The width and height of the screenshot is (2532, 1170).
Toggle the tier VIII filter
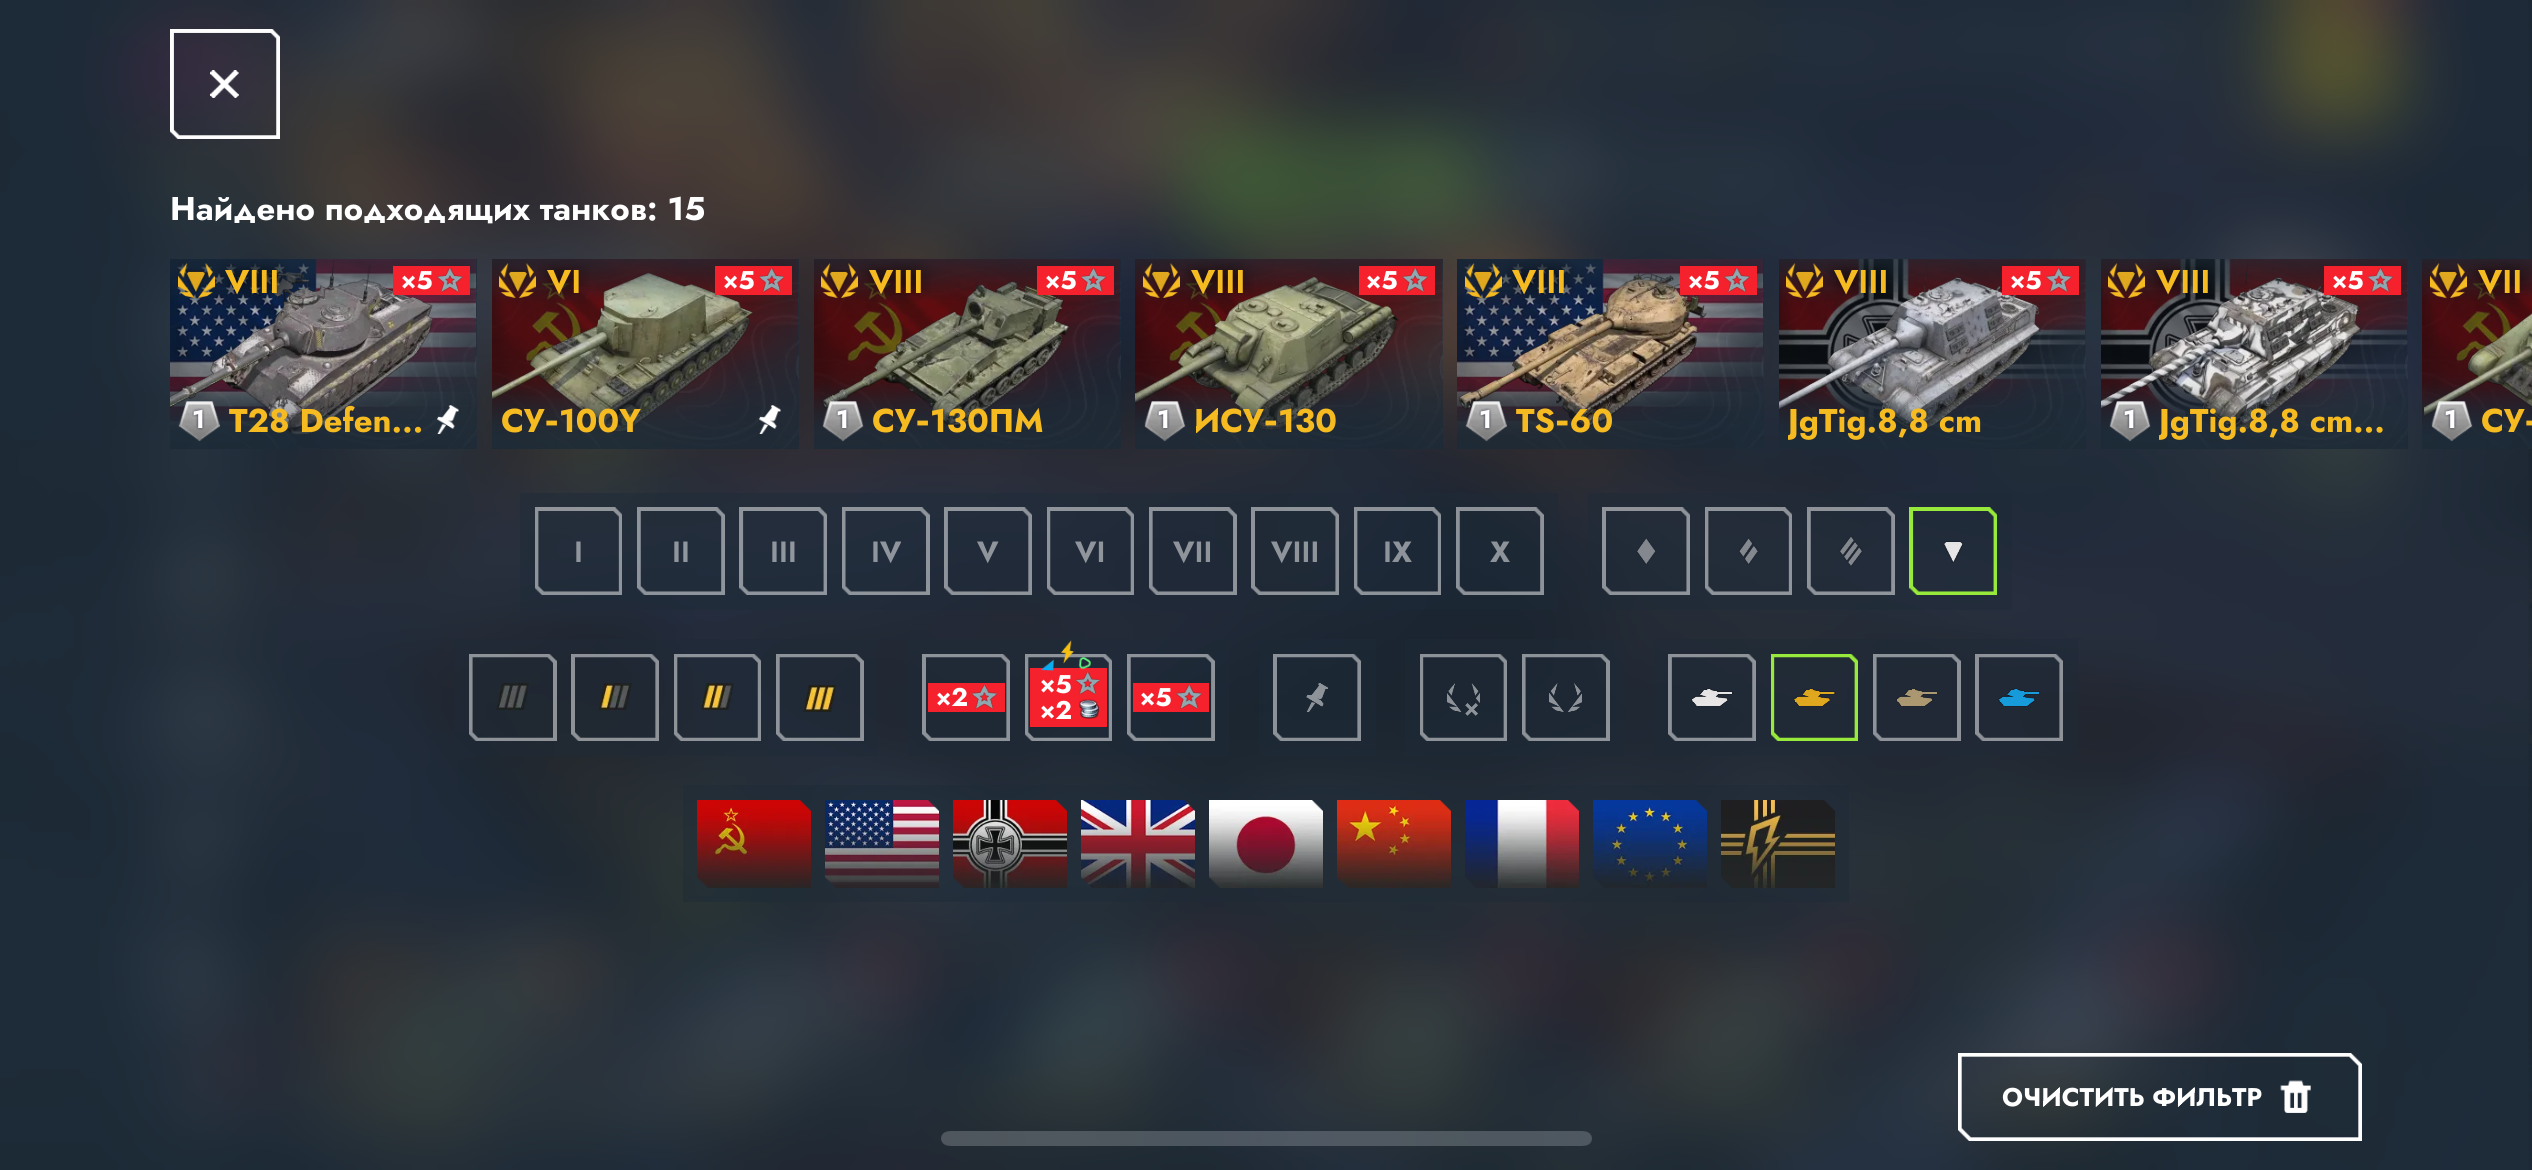[x=1294, y=551]
